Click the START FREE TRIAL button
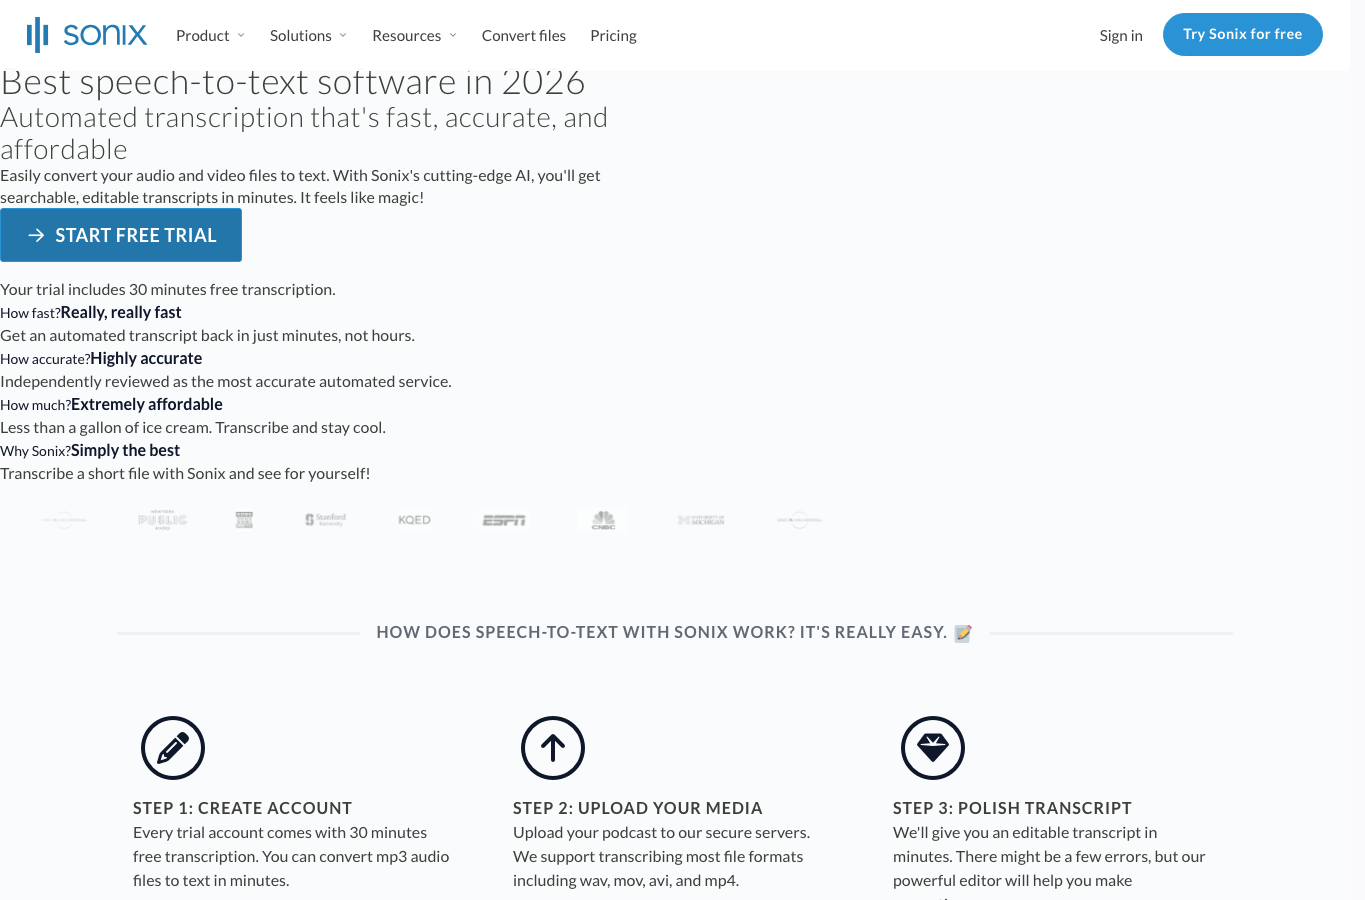The height and width of the screenshot is (900, 1365). 121,235
